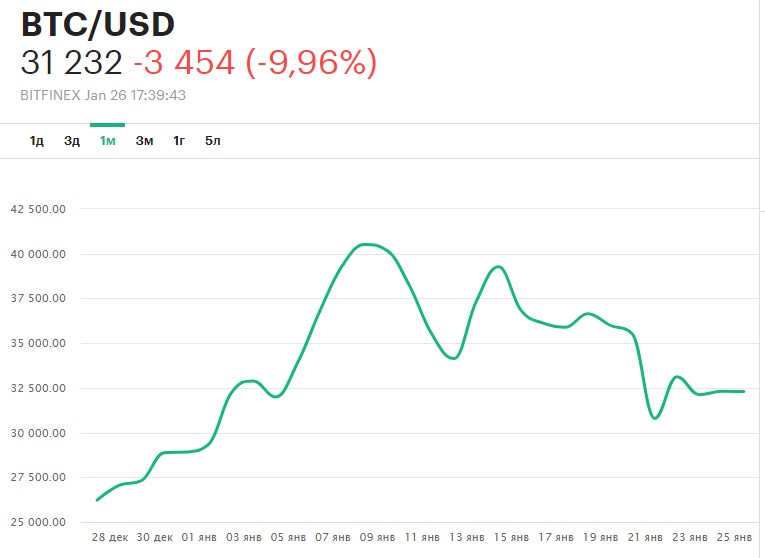Click the BITFINEX exchange label
This screenshot has height=558, width=765.
[x=50, y=95]
